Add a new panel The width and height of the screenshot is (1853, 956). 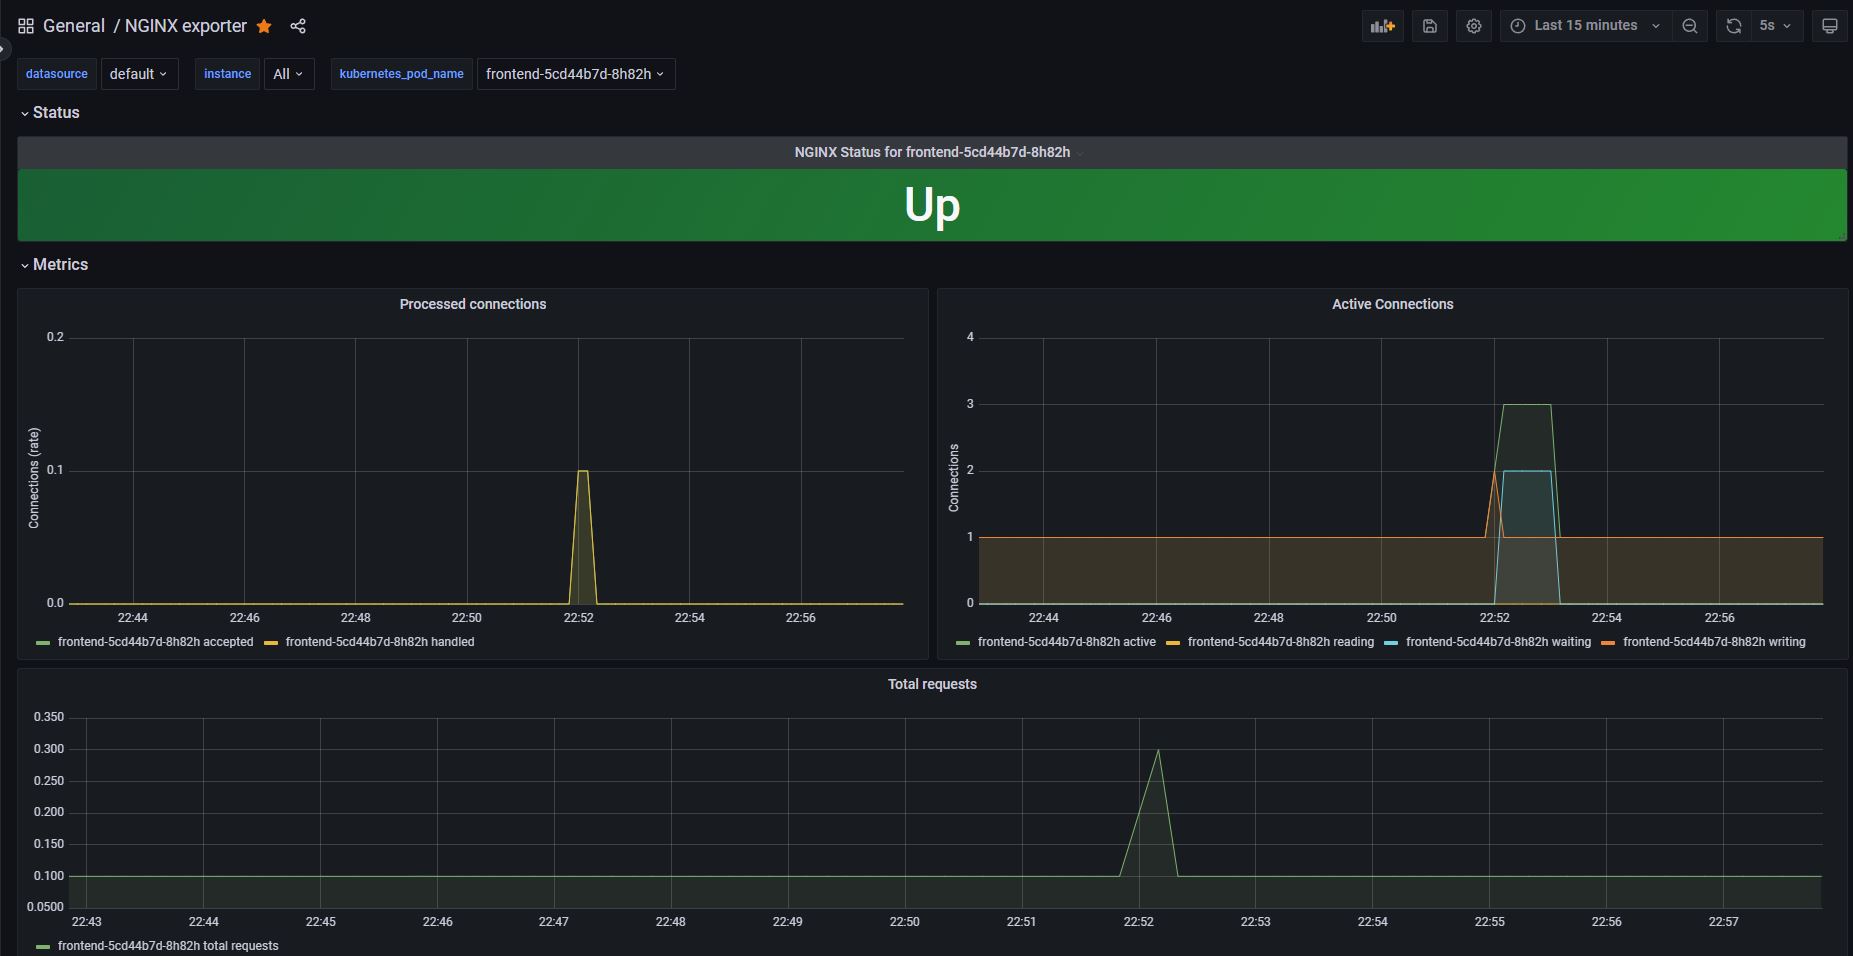(x=1383, y=26)
